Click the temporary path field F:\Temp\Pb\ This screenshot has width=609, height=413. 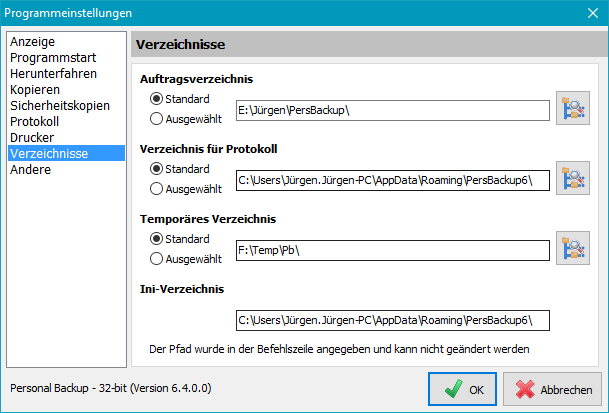393,250
